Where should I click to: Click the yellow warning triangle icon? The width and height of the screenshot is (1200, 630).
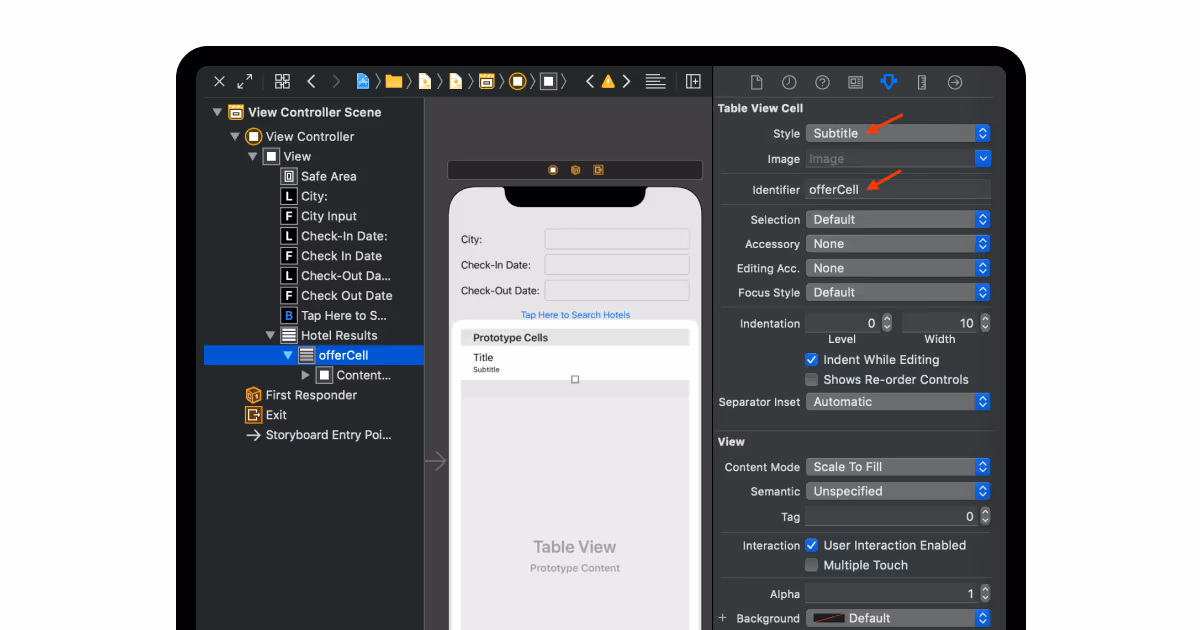click(x=608, y=82)
